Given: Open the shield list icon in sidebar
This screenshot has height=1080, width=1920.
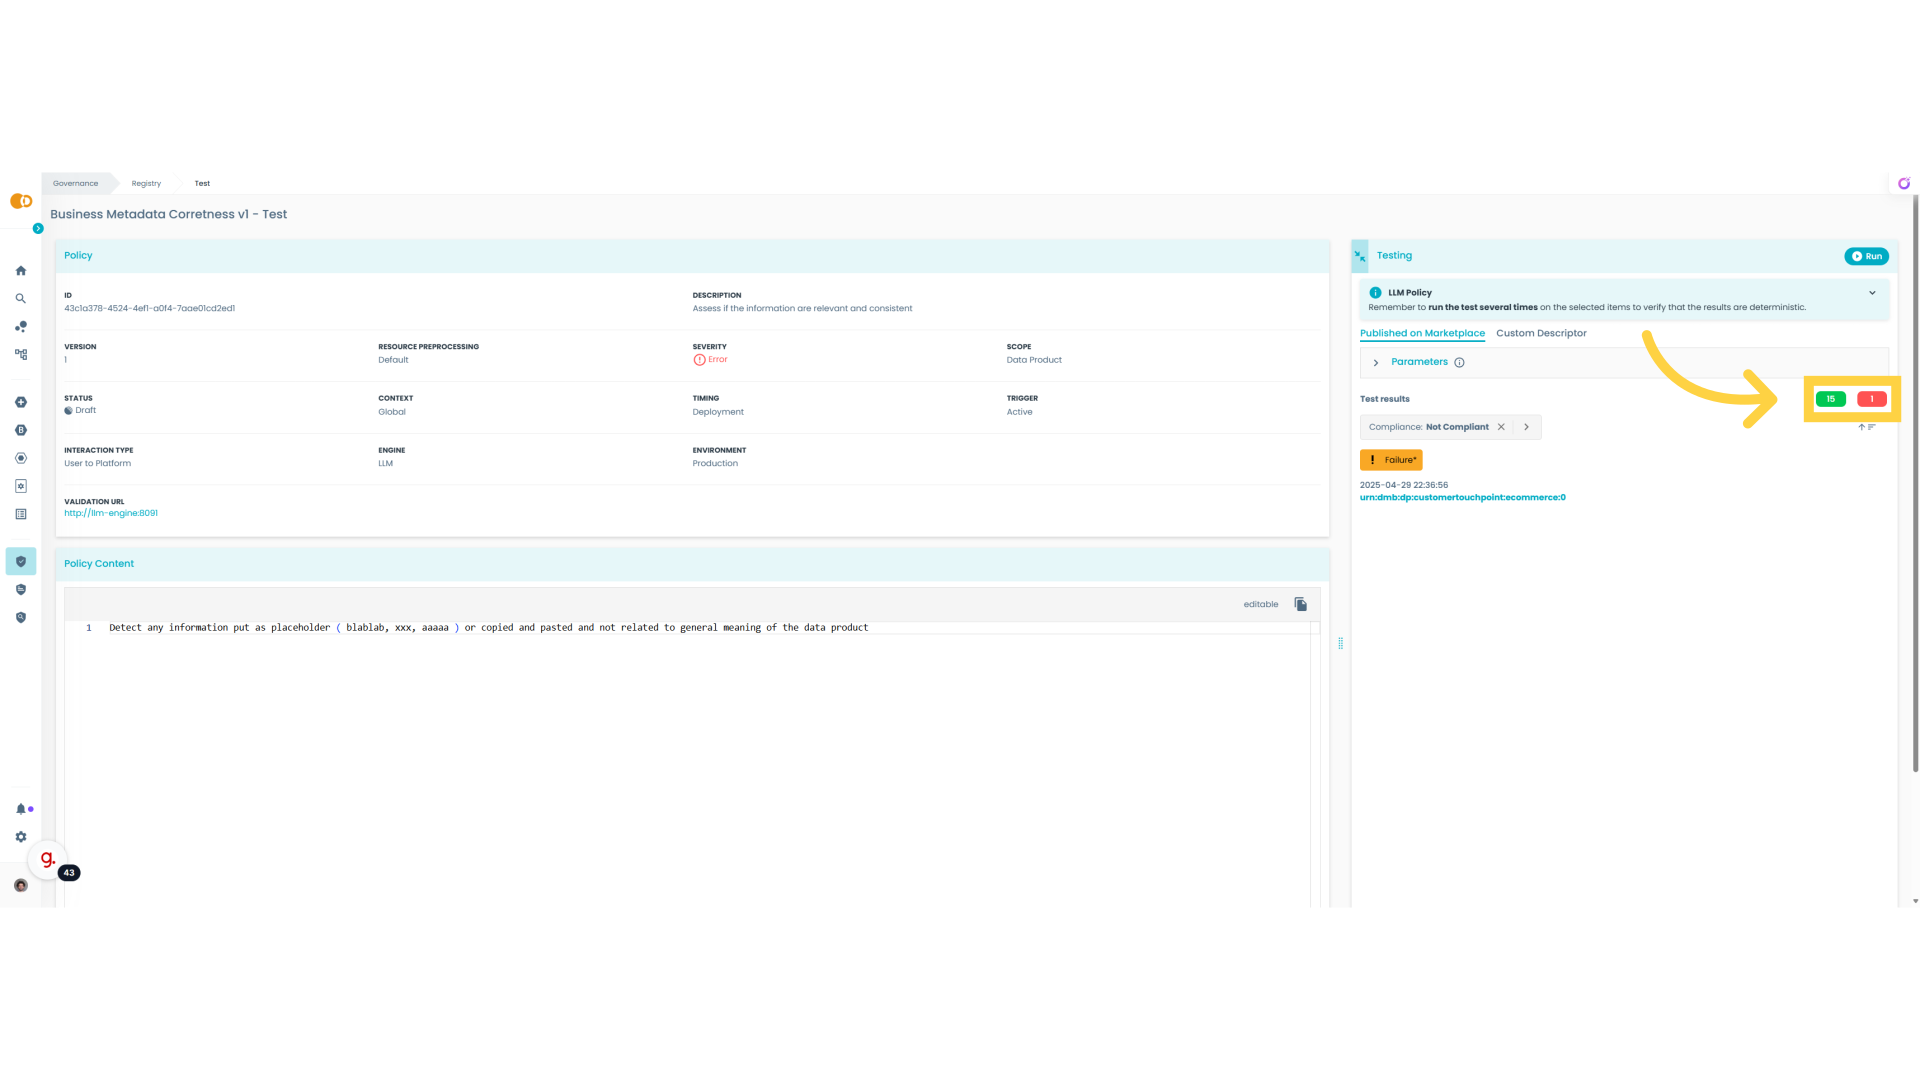Looking at the screenshot, I should pyautogui.click(x=21, y=590).
